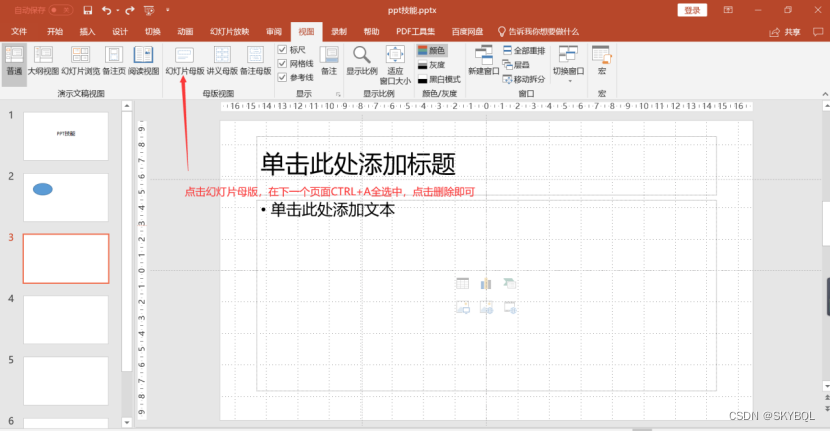Switch to the 录制 recording tab

tap(339, 32)
